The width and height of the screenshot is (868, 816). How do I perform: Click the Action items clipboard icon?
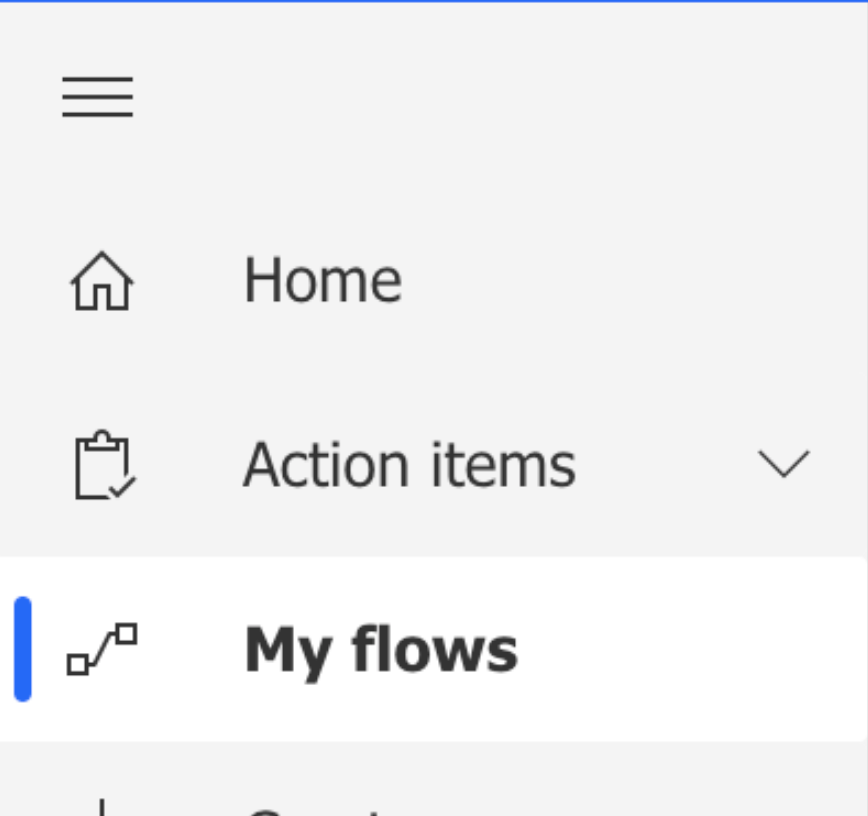(105, 464)
